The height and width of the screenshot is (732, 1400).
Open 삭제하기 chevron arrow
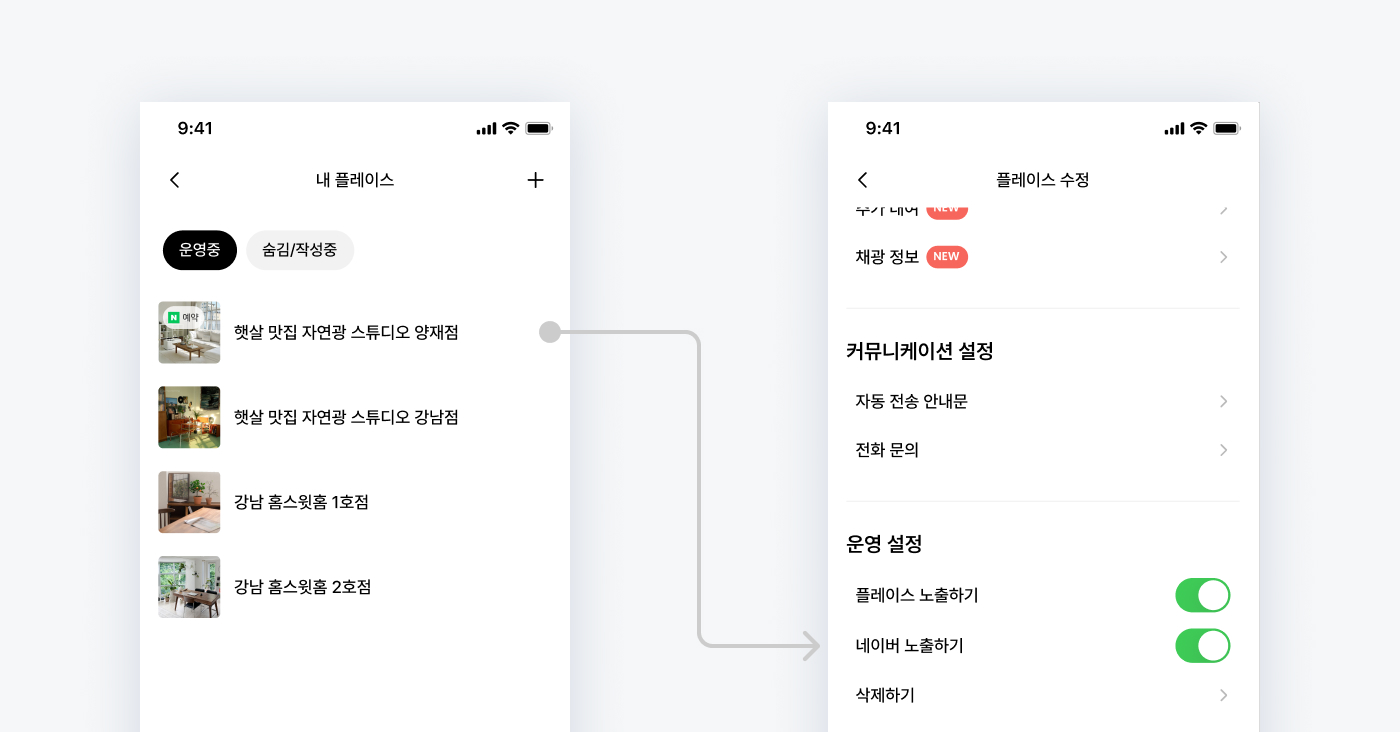tap(1223, 695)
